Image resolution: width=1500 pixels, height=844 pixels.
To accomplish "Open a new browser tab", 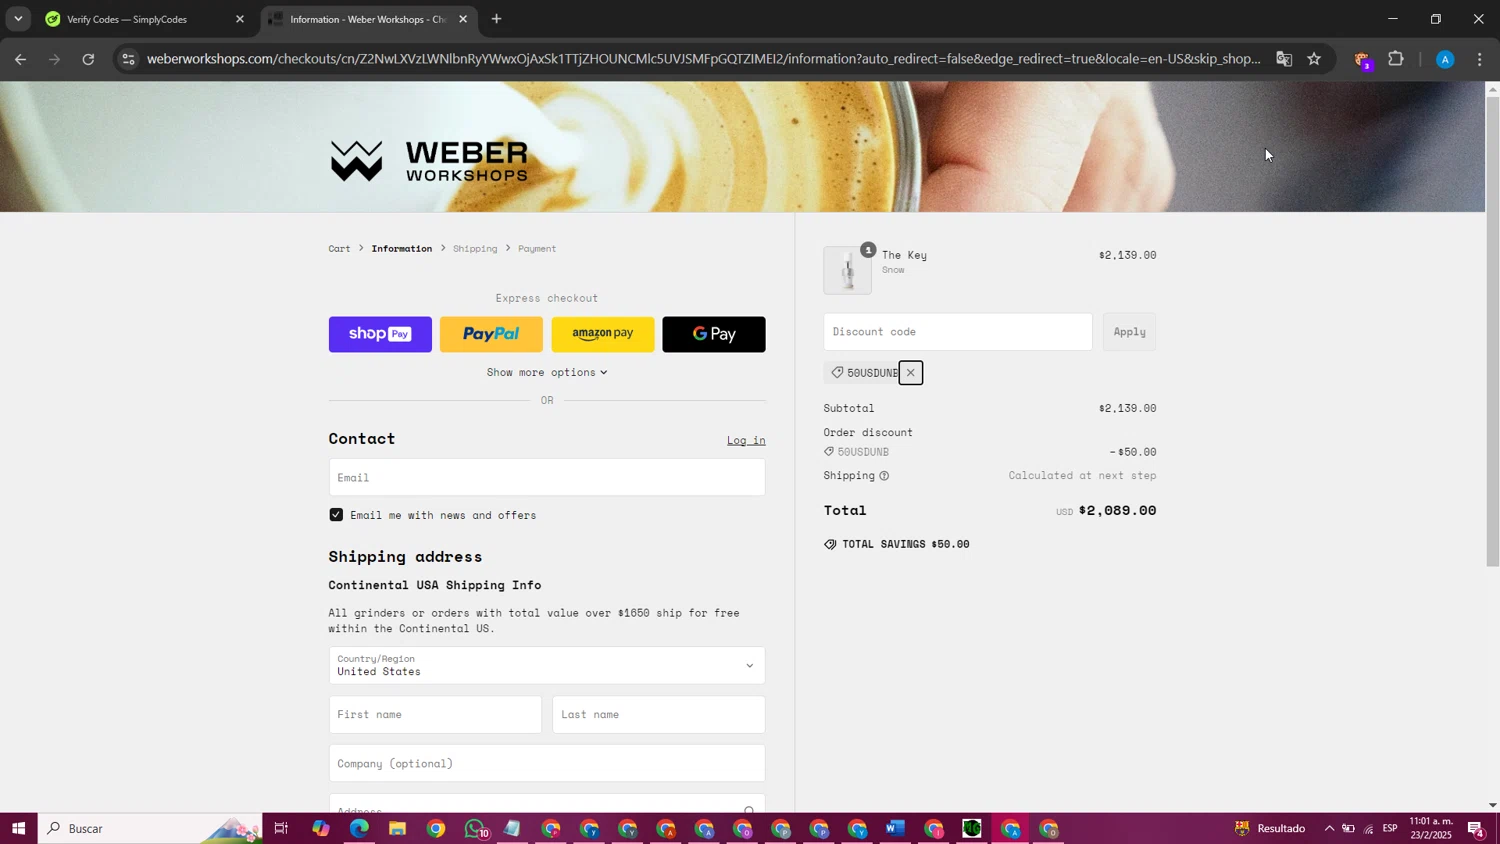I will point(496,19).
